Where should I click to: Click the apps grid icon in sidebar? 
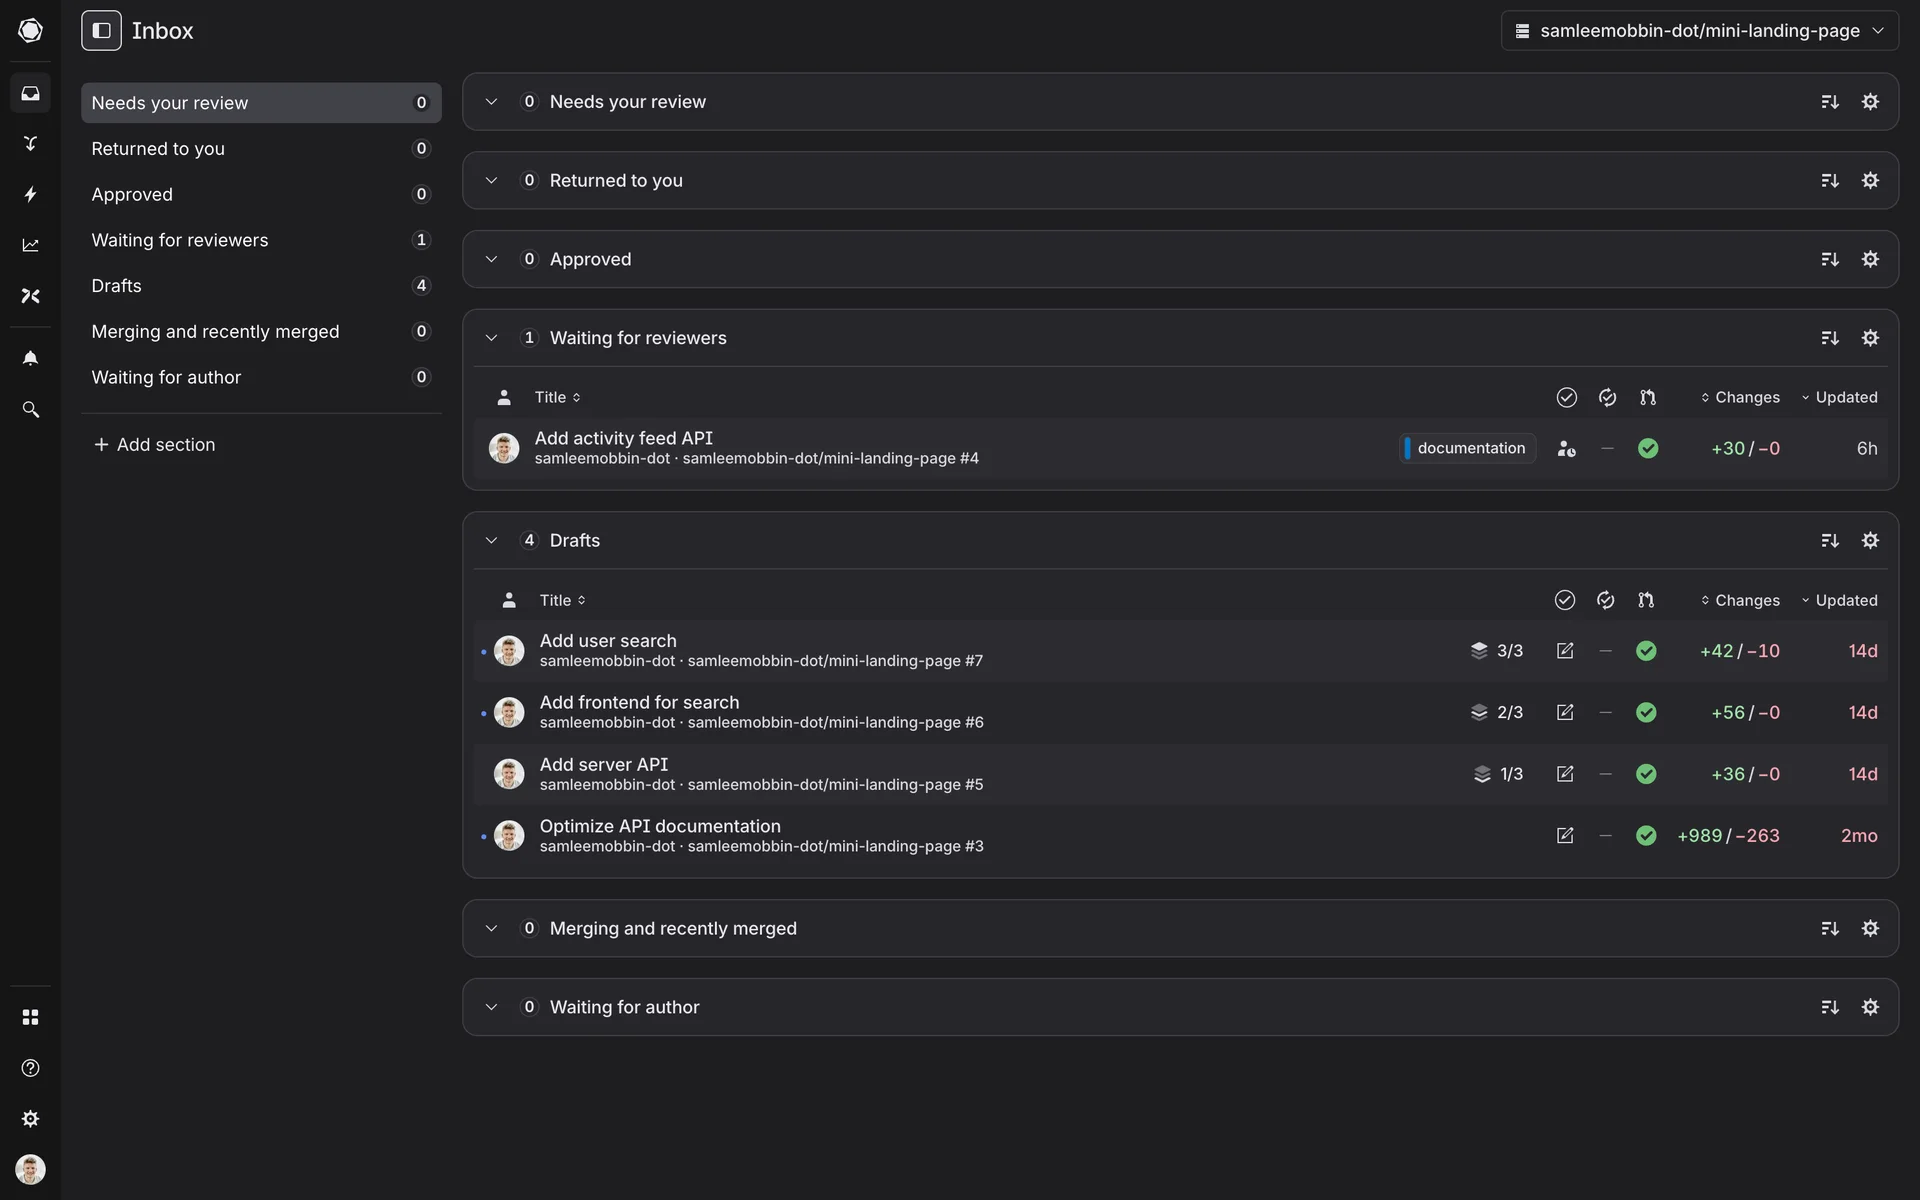[30, 1017]
